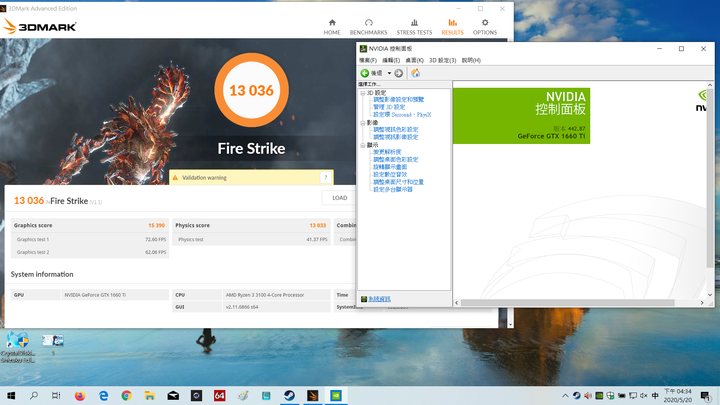This screenshot has width=720, height=405.
Task: Click the question mark beside Validation warning
Action: [x=326, y=178]
